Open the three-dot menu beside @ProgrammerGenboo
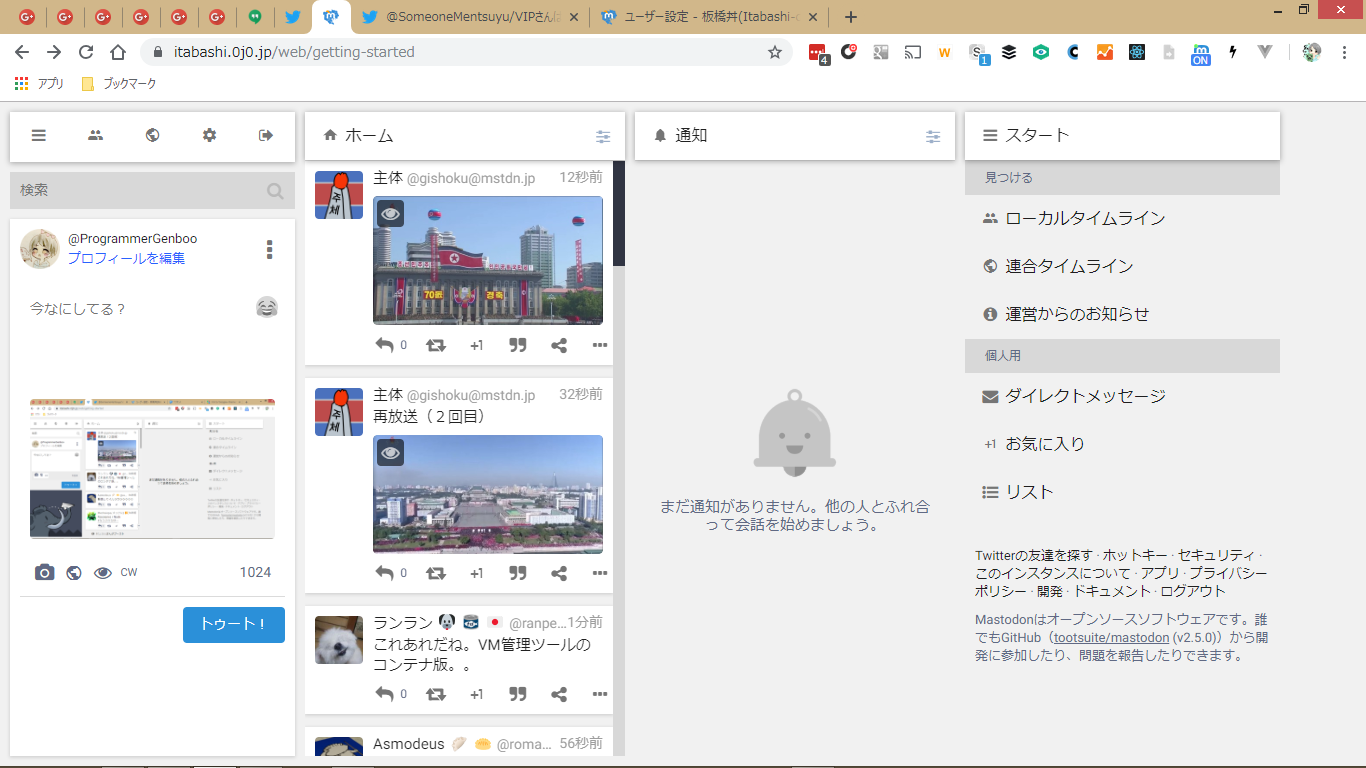This screenshot has width=1366, height=768. (x=269, y=249)
